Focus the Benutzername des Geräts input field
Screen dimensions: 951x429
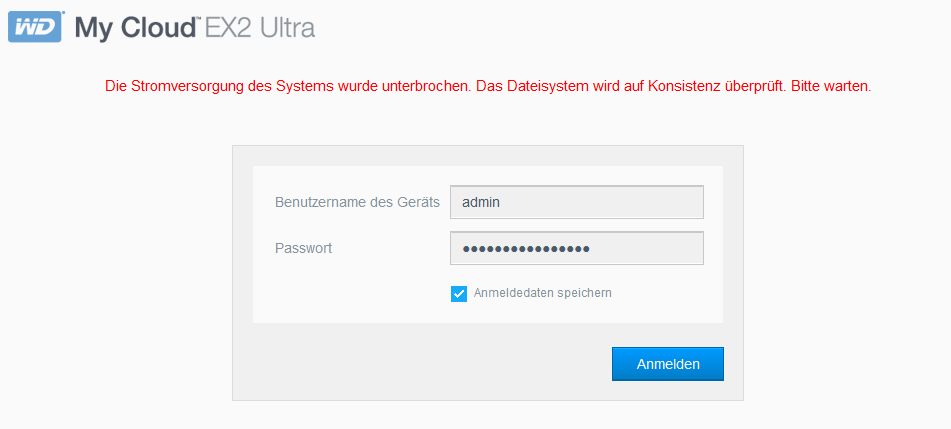click(577, 202)
